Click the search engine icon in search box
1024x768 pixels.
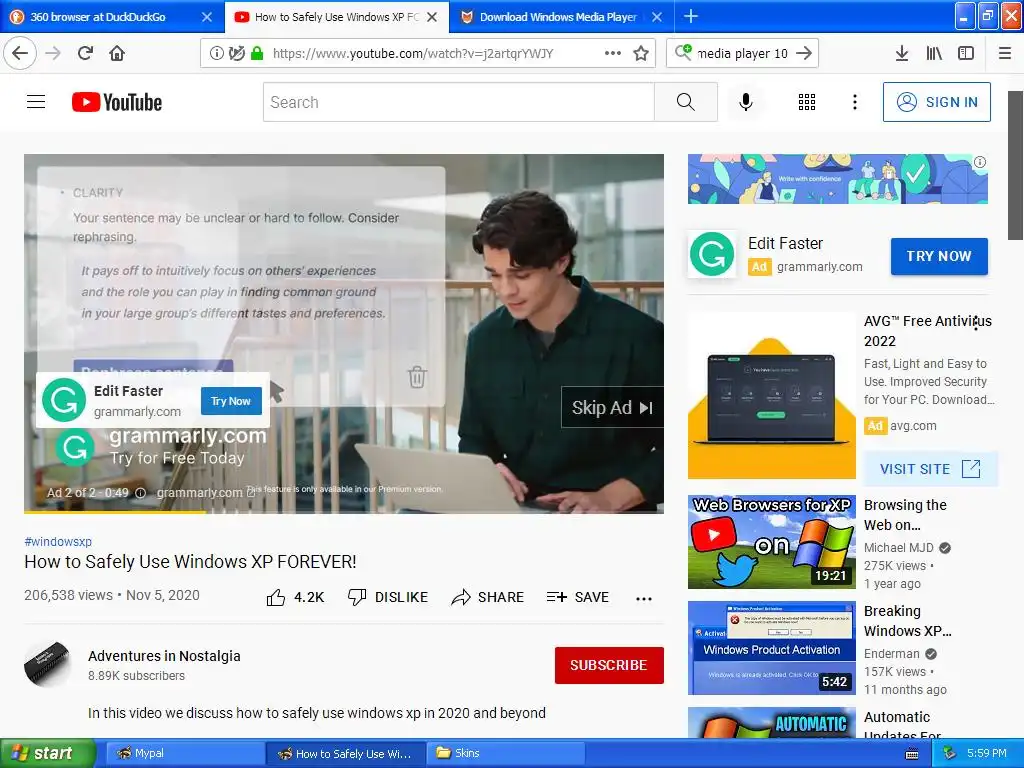[x=683, y=52]
